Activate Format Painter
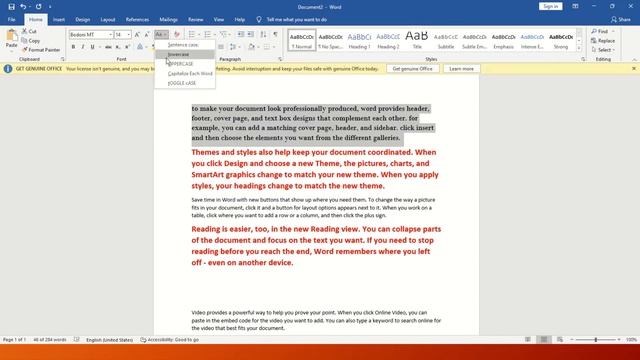This screenshot has height=360, width=640. pyautogui.click(x=41, y=50)
